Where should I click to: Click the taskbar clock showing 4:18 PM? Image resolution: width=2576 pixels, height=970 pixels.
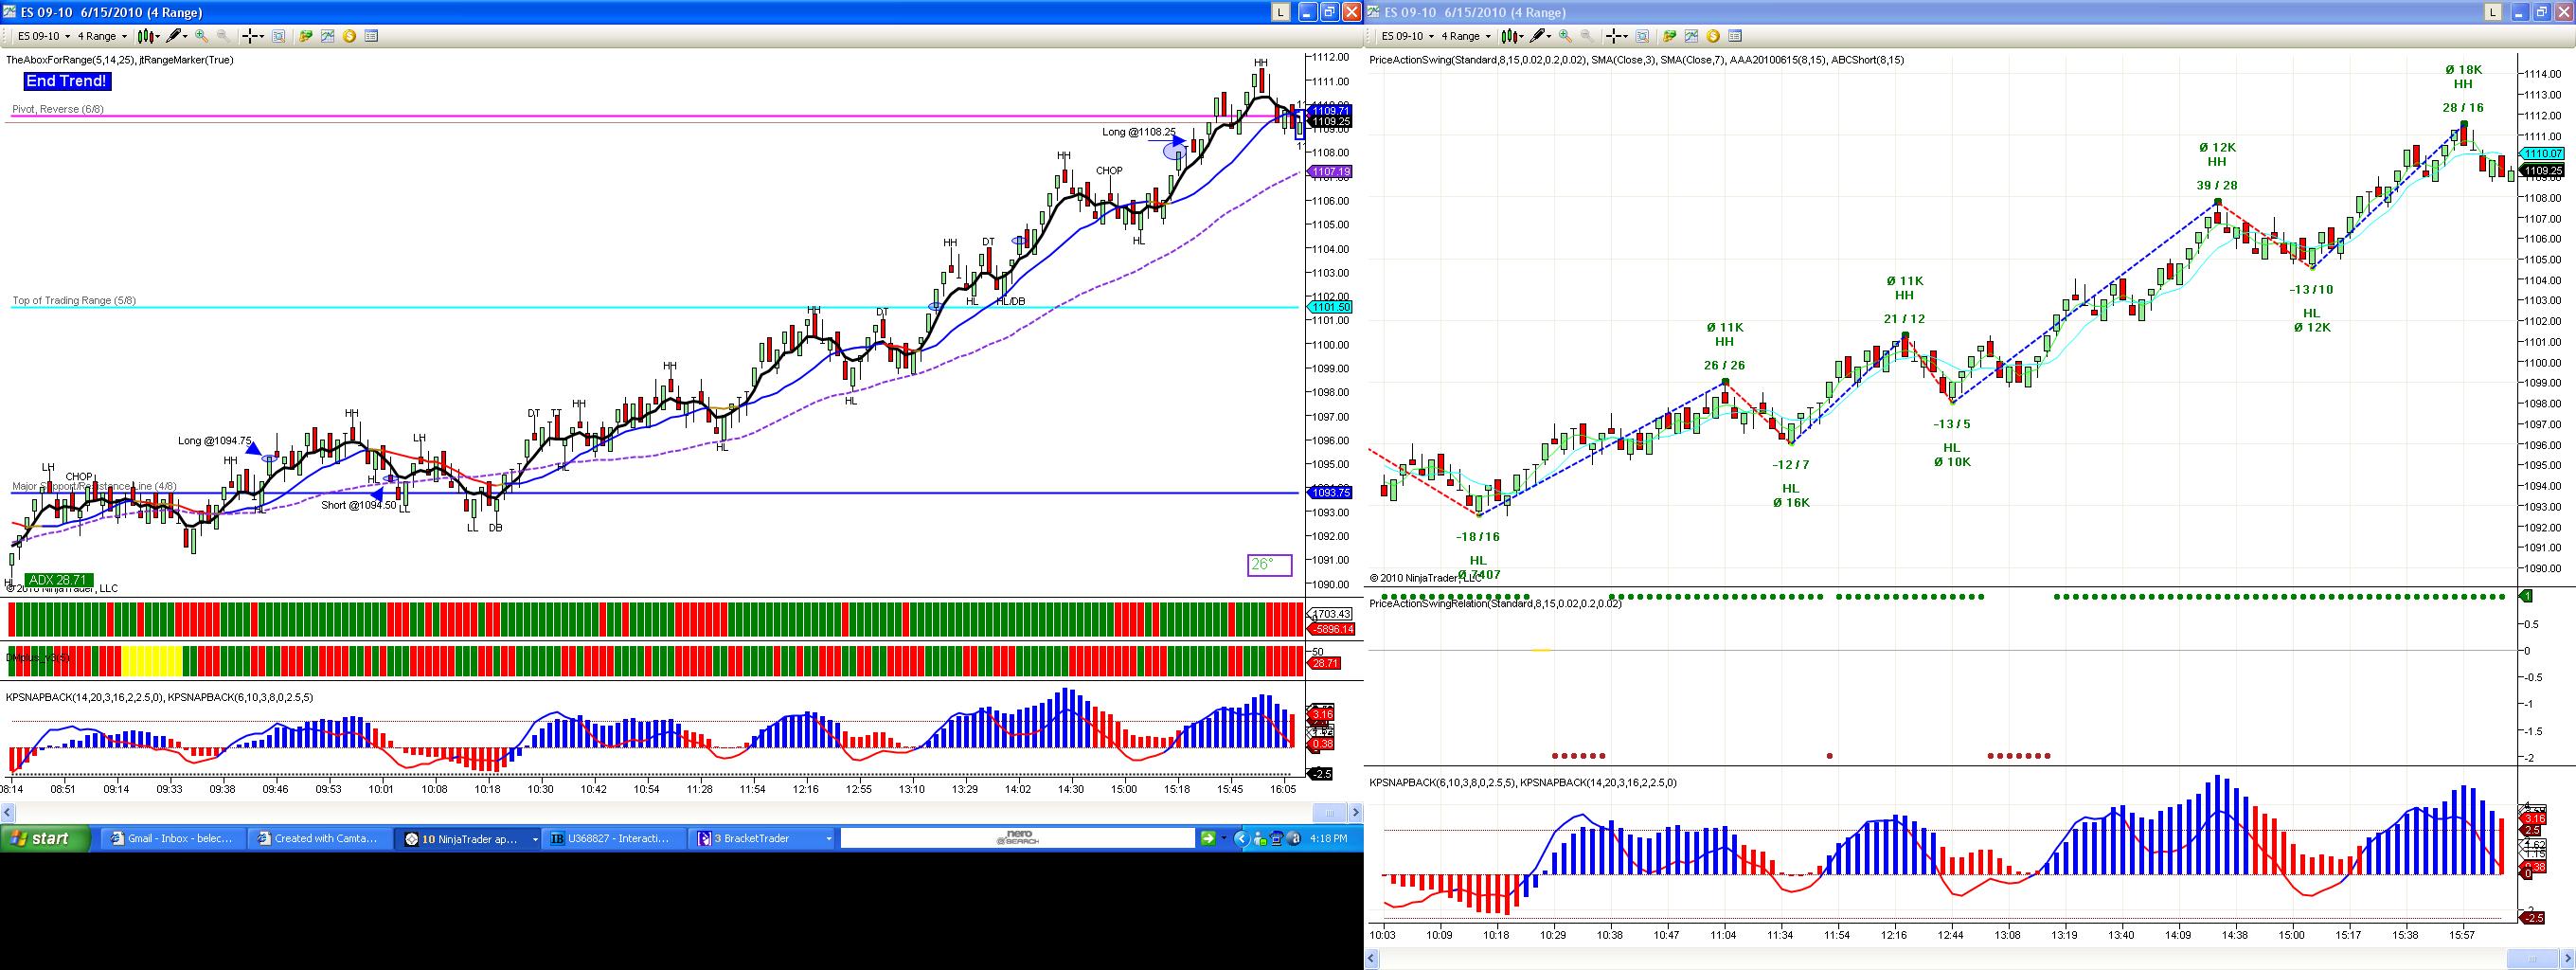point(1328,838)
